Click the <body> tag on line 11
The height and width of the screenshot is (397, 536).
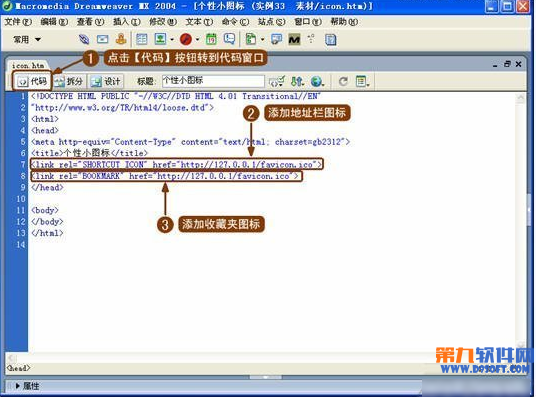[x=45, y=210]
